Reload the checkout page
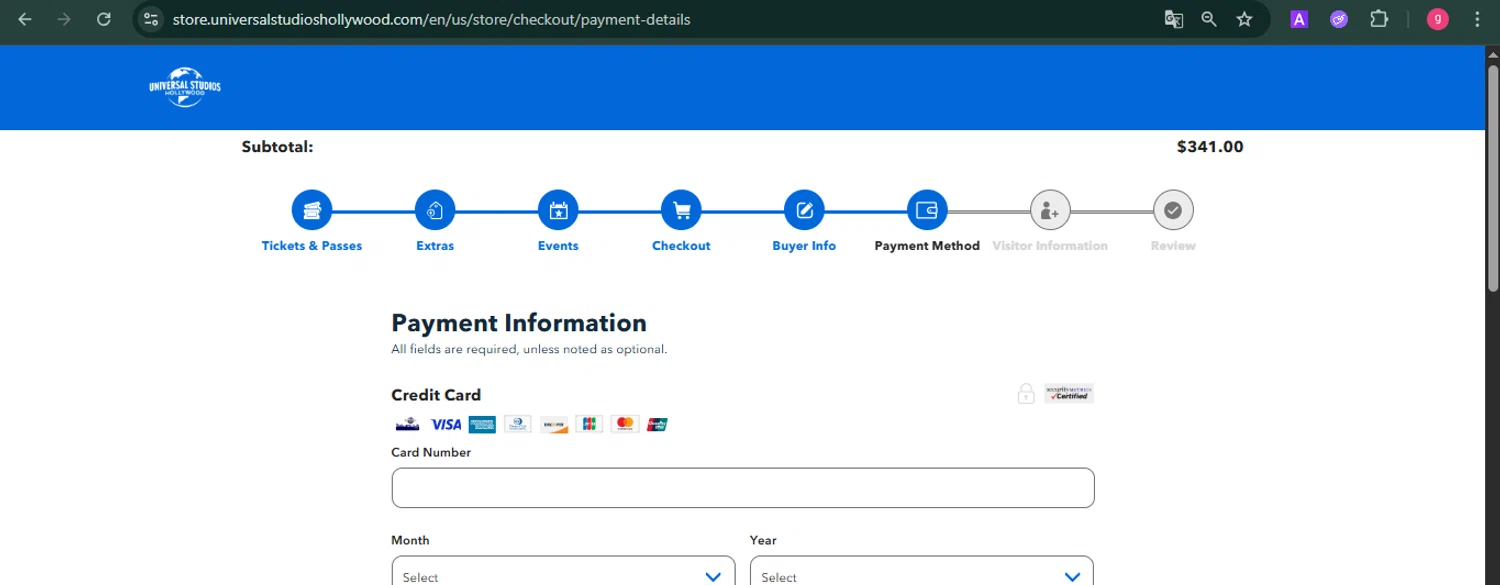The image size is (1500, 585). [x=103, y=19]
